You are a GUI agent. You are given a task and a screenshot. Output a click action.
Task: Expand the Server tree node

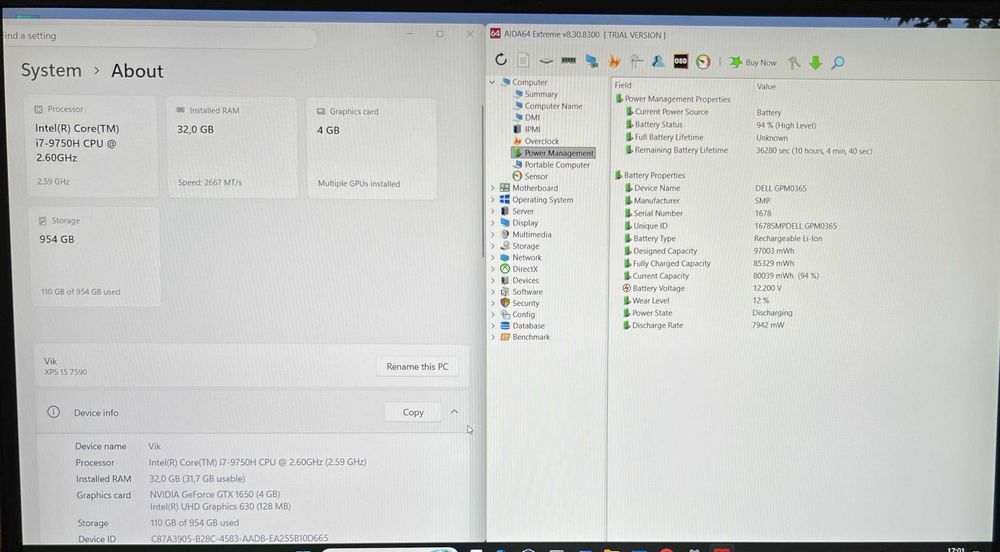point(492,211)
